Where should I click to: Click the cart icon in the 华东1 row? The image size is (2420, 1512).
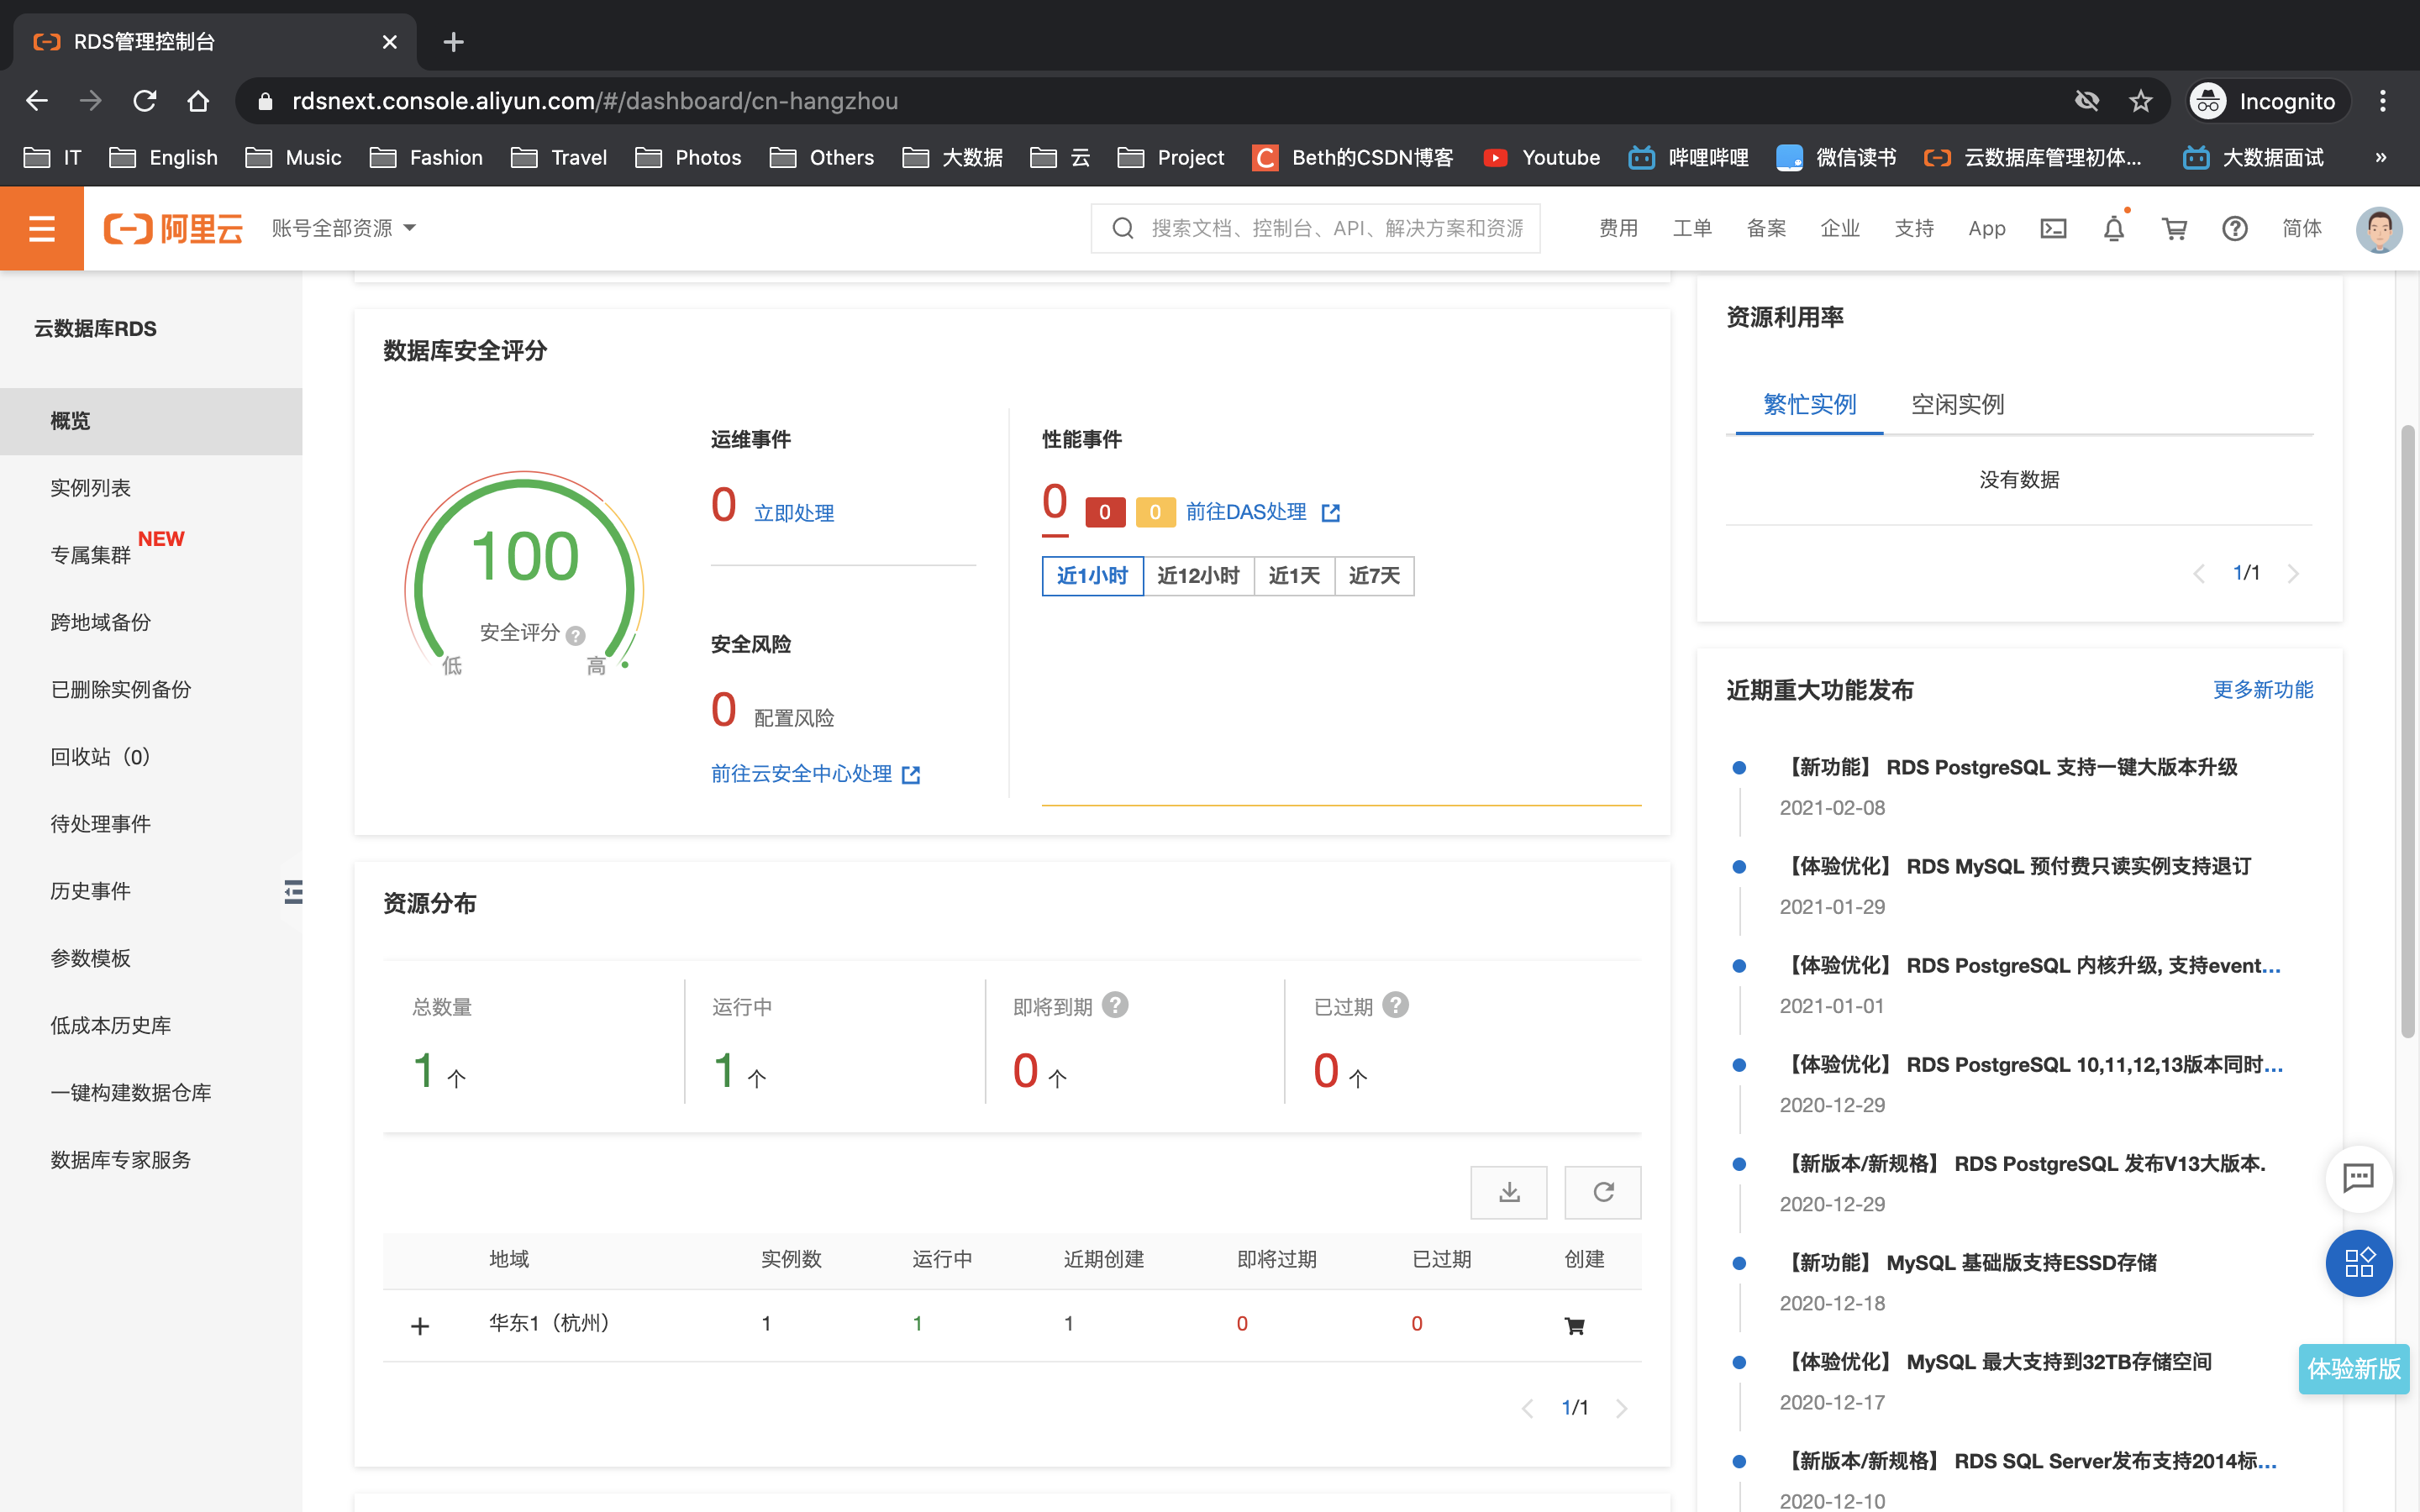coord(1574,1325)
